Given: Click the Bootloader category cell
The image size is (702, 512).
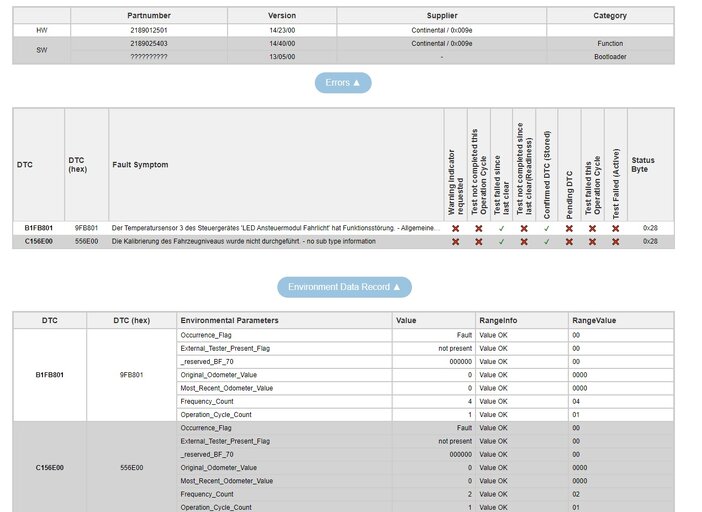Looking at the screenshot, I should 610,57.
